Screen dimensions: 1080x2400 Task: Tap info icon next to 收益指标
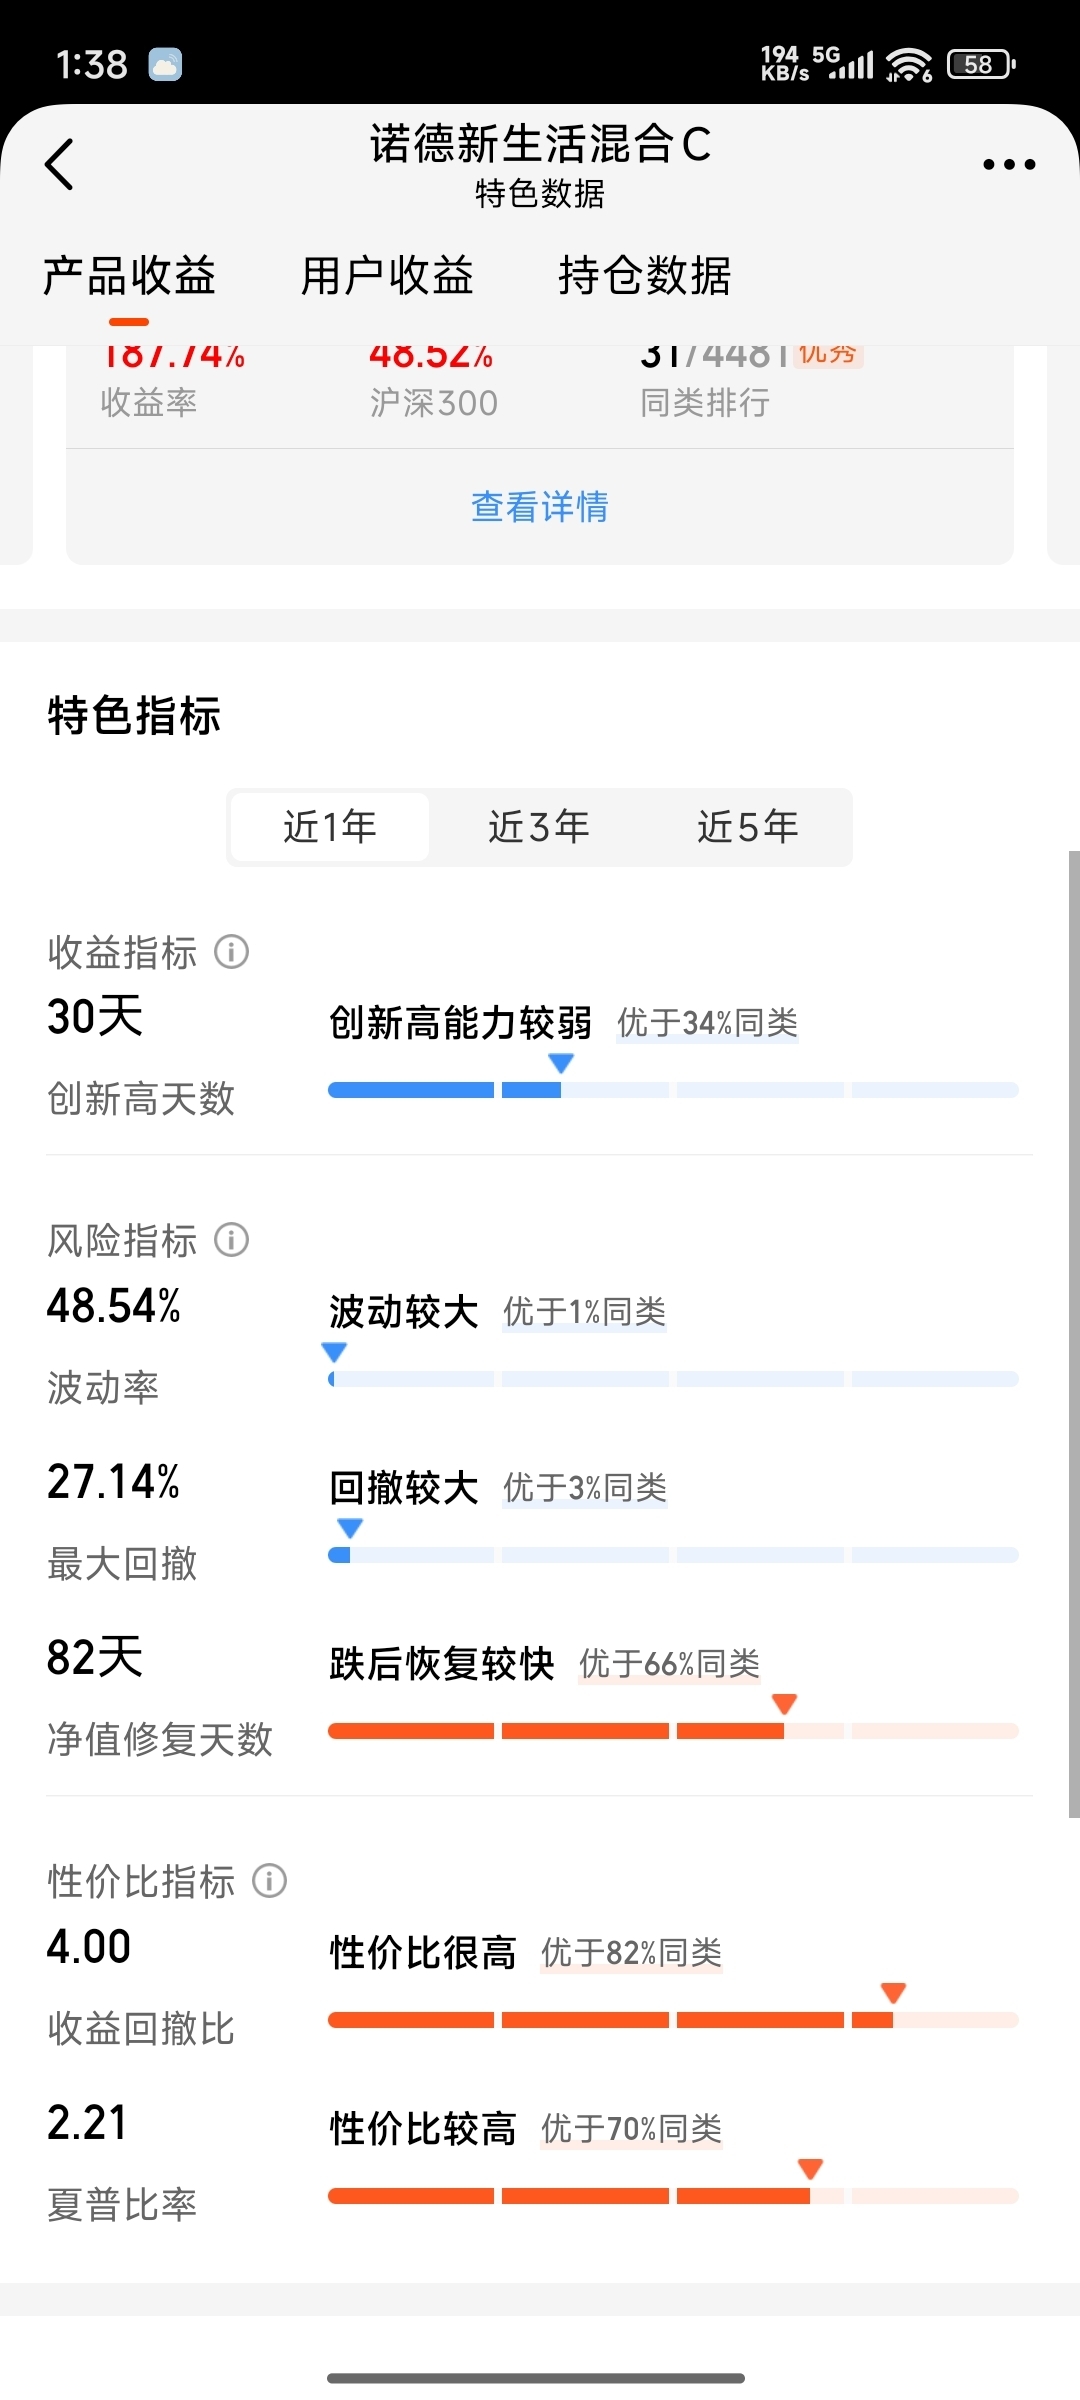pyautogui.click(x=232, y=952)
